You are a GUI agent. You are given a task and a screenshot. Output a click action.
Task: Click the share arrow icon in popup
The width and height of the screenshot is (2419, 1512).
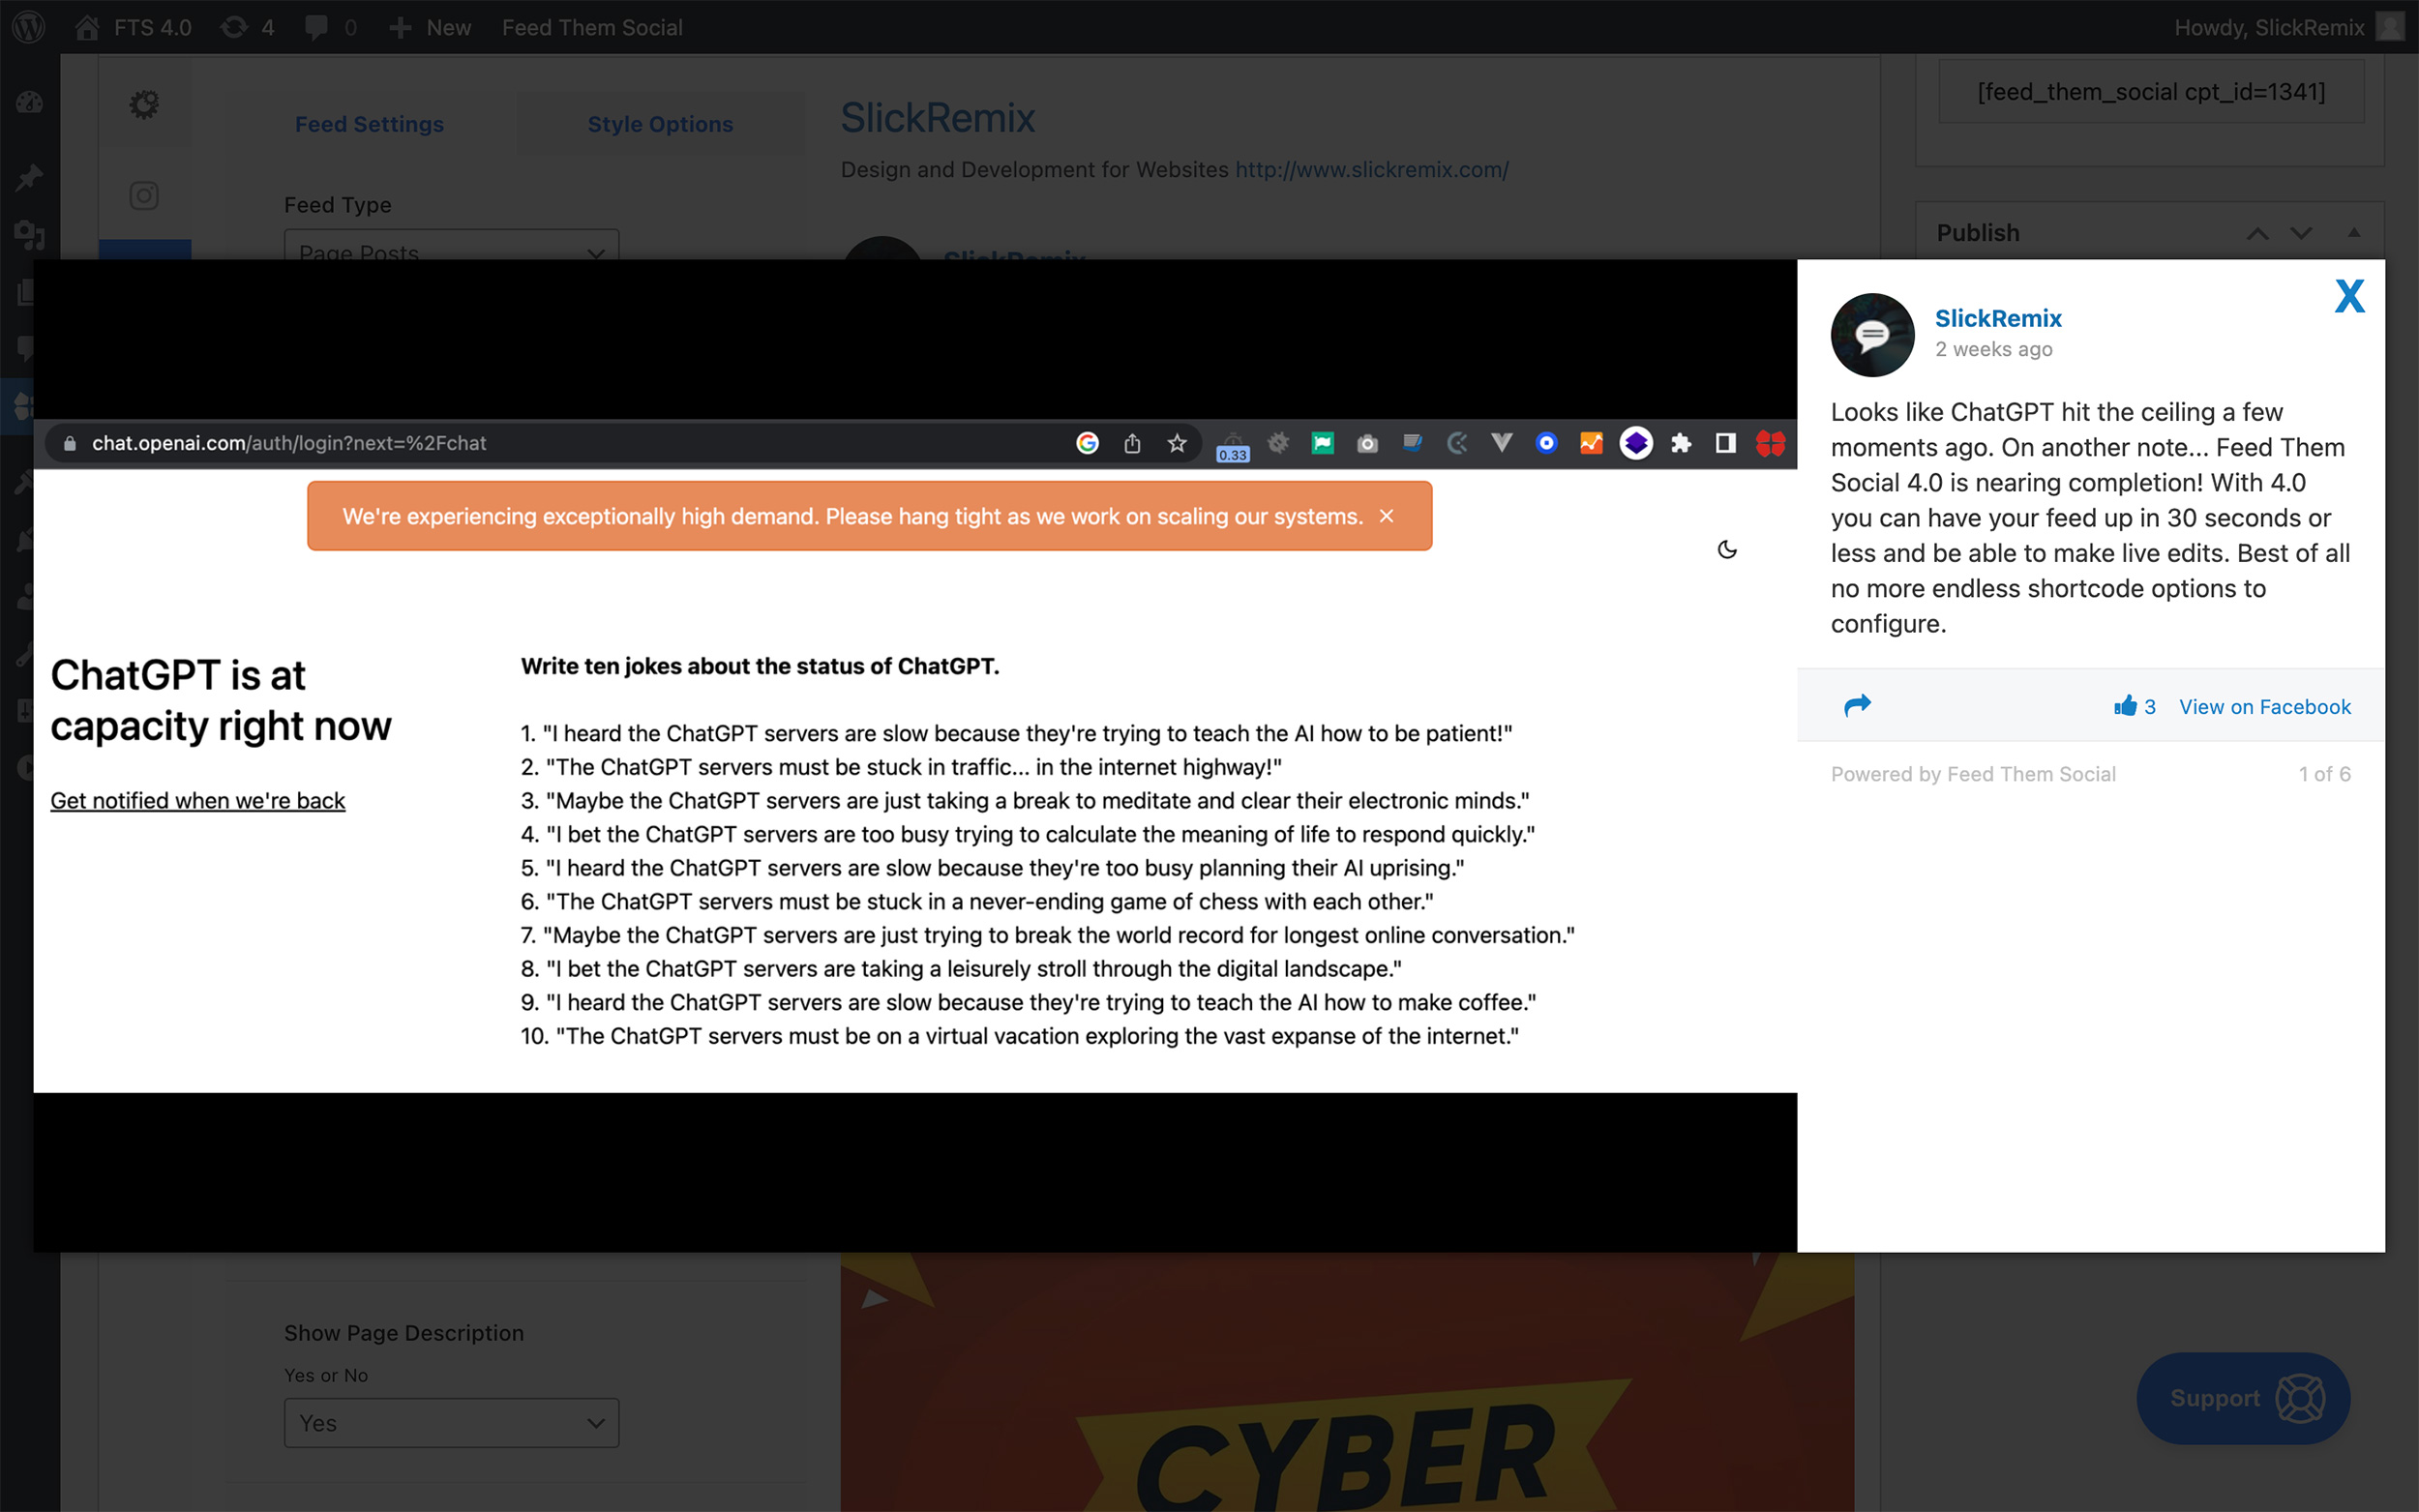[1857, 705]
